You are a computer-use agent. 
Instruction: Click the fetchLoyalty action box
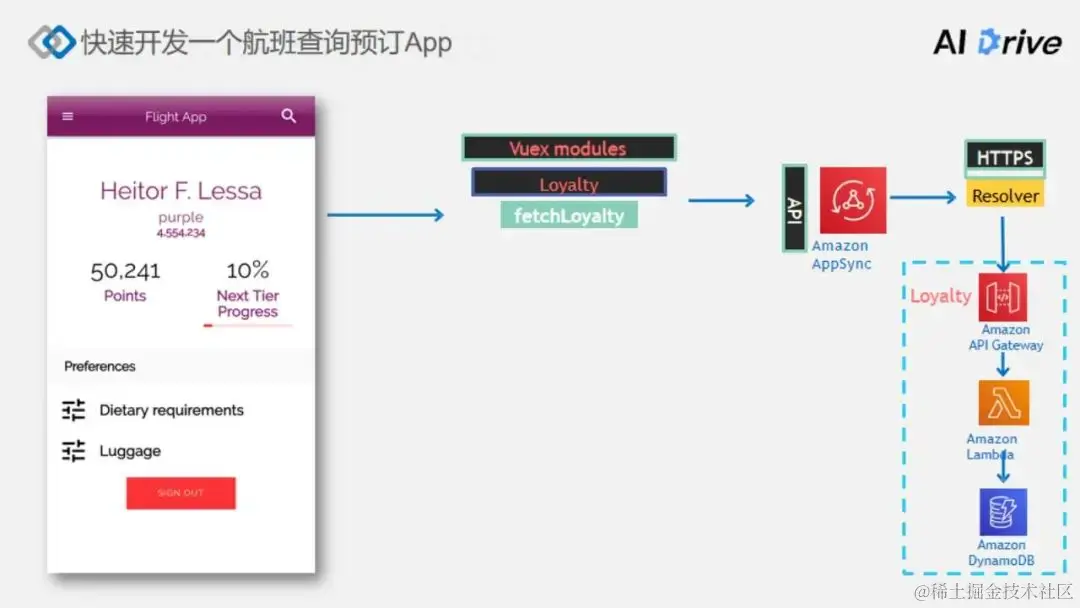coord(569,216)
